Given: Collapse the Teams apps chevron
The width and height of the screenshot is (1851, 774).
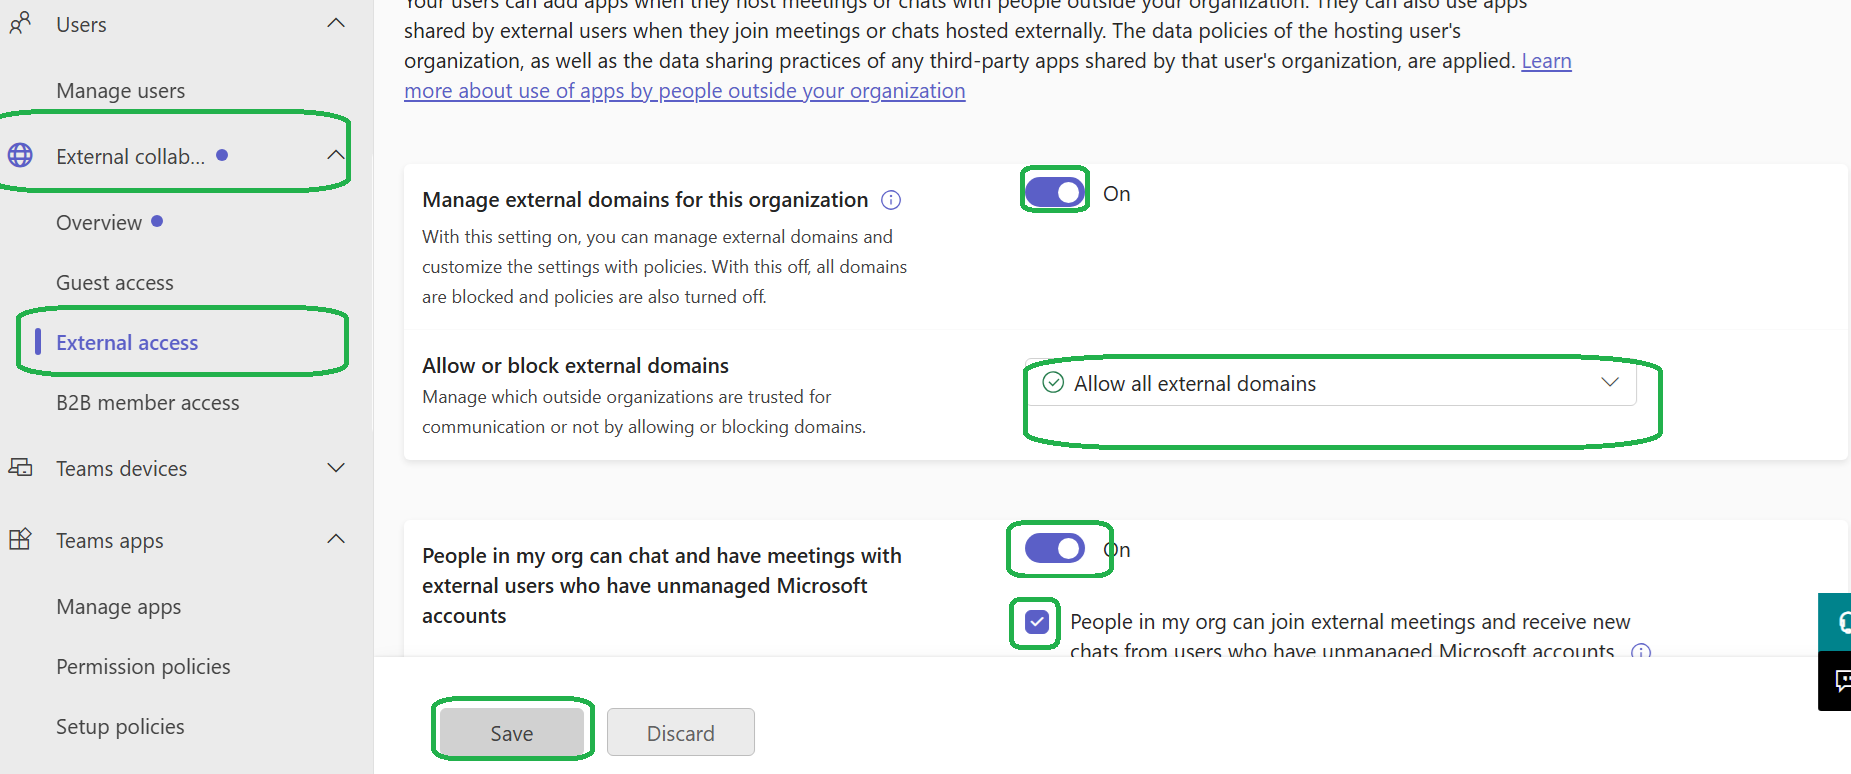Looking at the screenshot, I should point(336,539).
